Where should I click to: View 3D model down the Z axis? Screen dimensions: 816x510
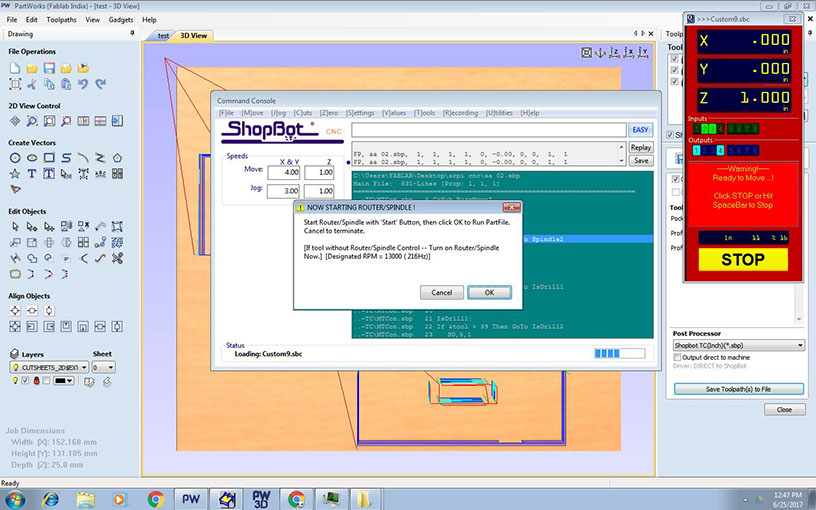coord(615,53)
